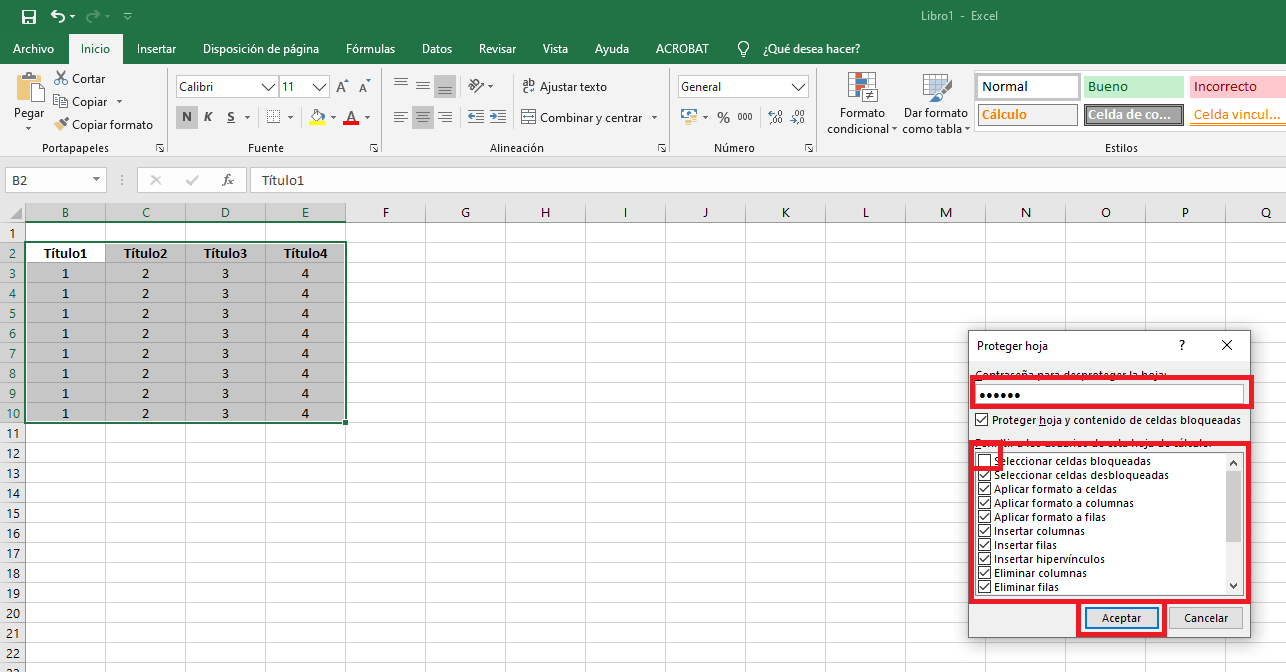
Task: Toggle Proteger hoja y contenido checkbox
Action: 982,420
